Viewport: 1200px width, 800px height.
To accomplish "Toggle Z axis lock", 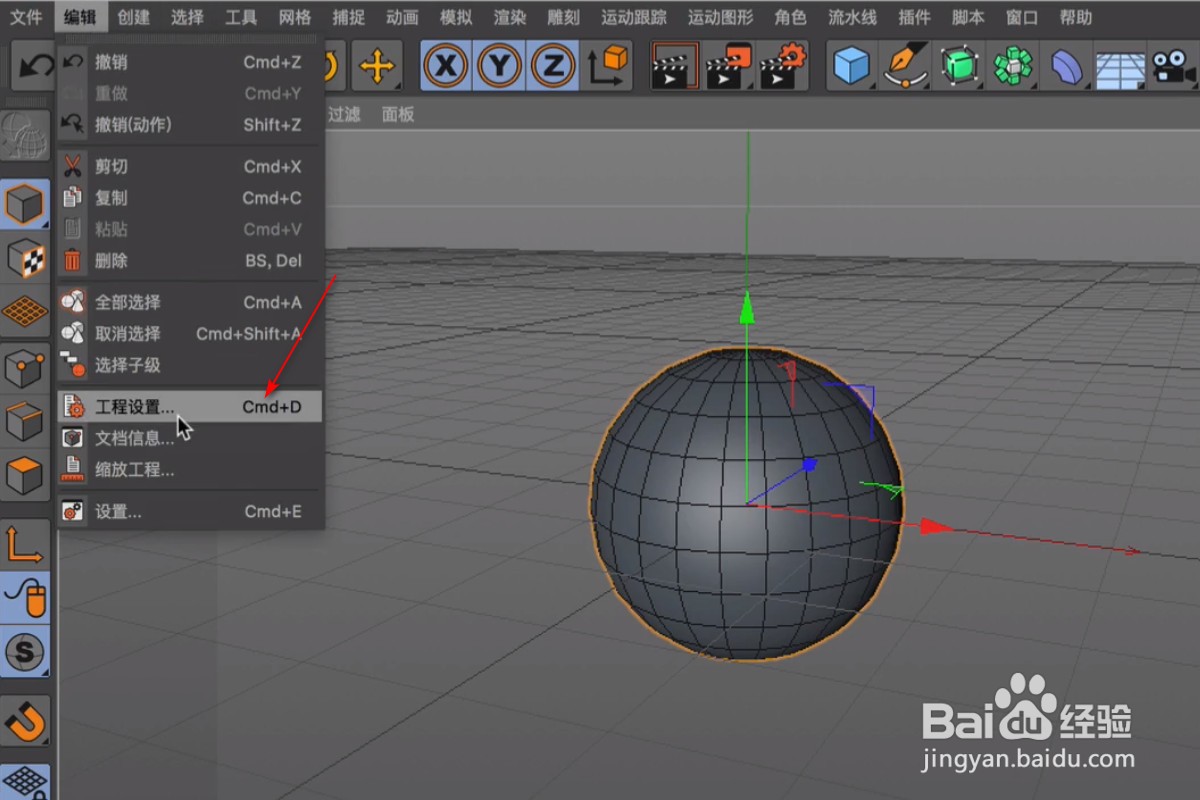I will tap(552, 67).
